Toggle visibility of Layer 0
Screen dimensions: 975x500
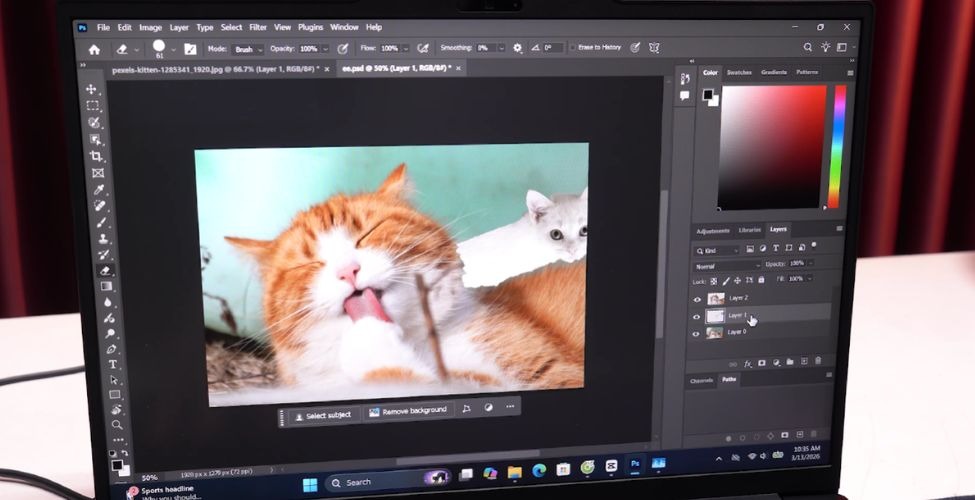click(x=697, y=333)
